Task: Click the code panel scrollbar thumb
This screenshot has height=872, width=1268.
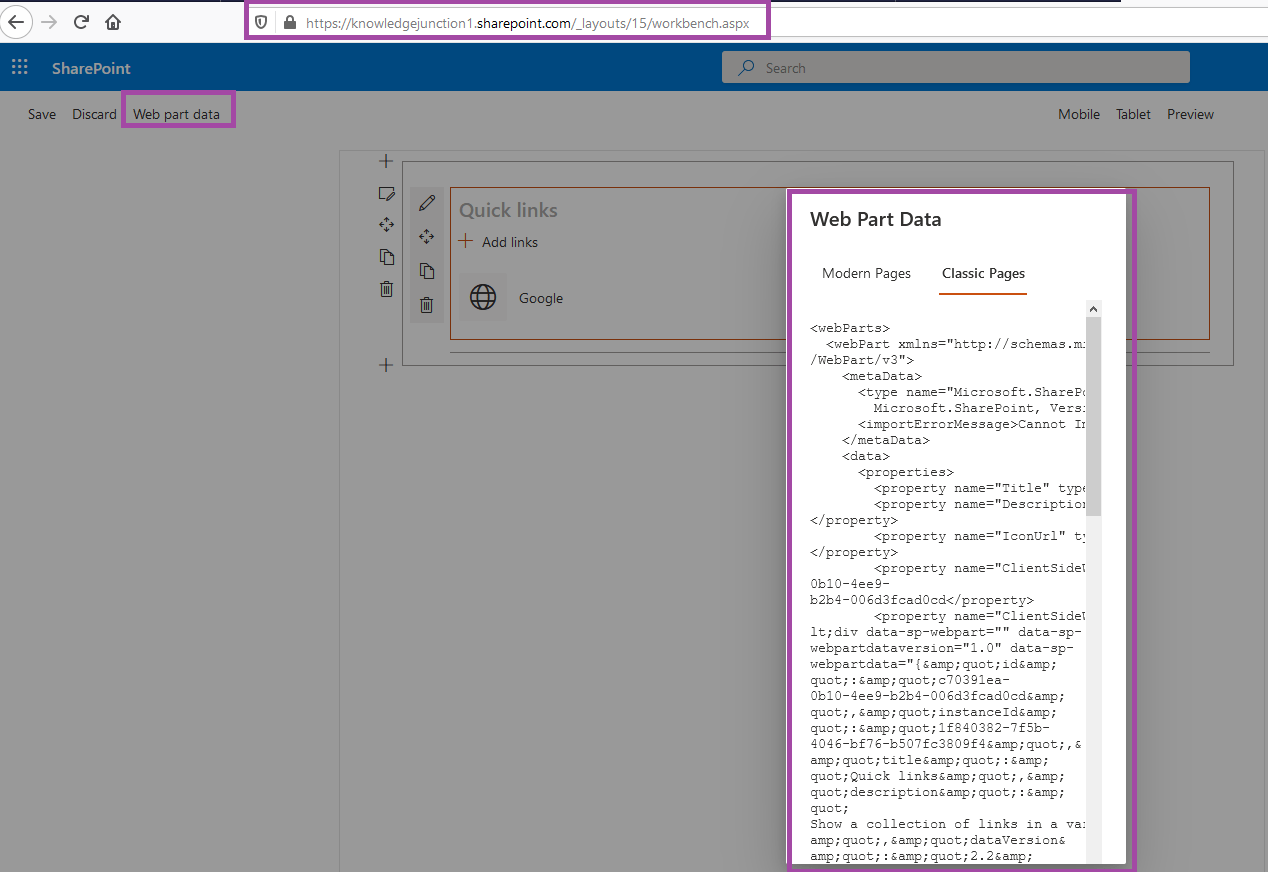Action: (1093, 416)
